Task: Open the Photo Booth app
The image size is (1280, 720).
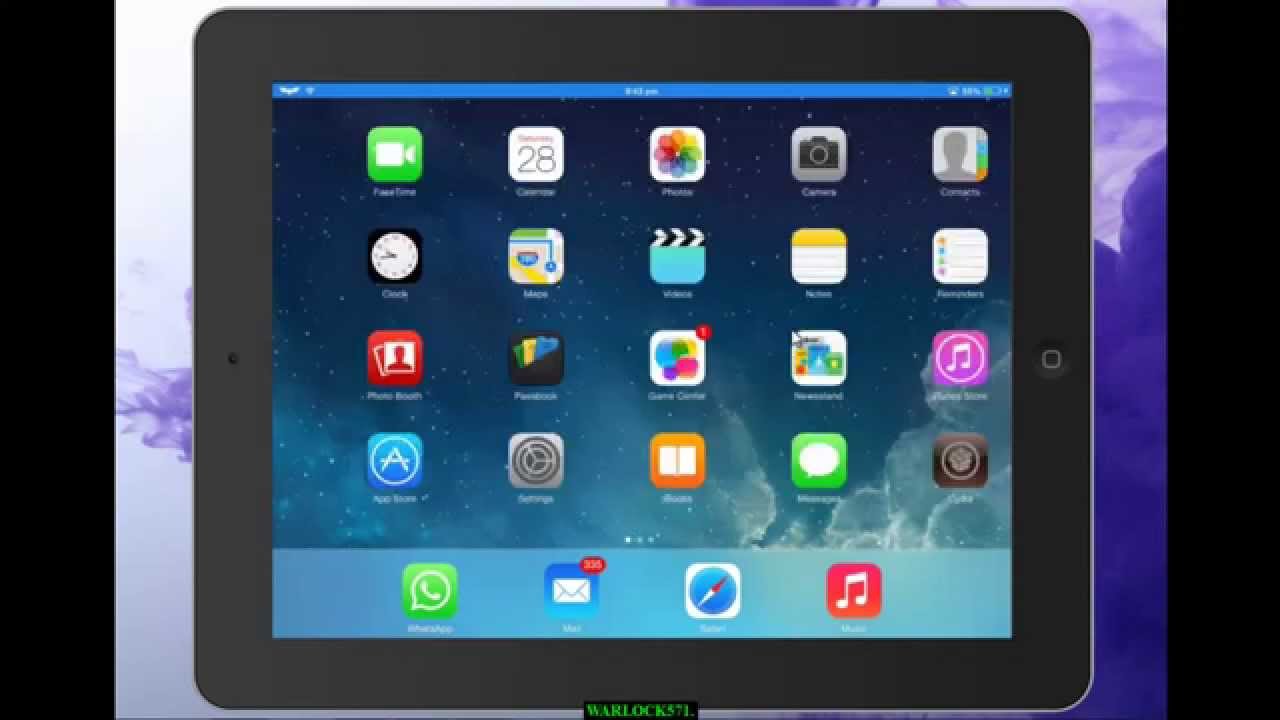Action: (x=395, y=358)
